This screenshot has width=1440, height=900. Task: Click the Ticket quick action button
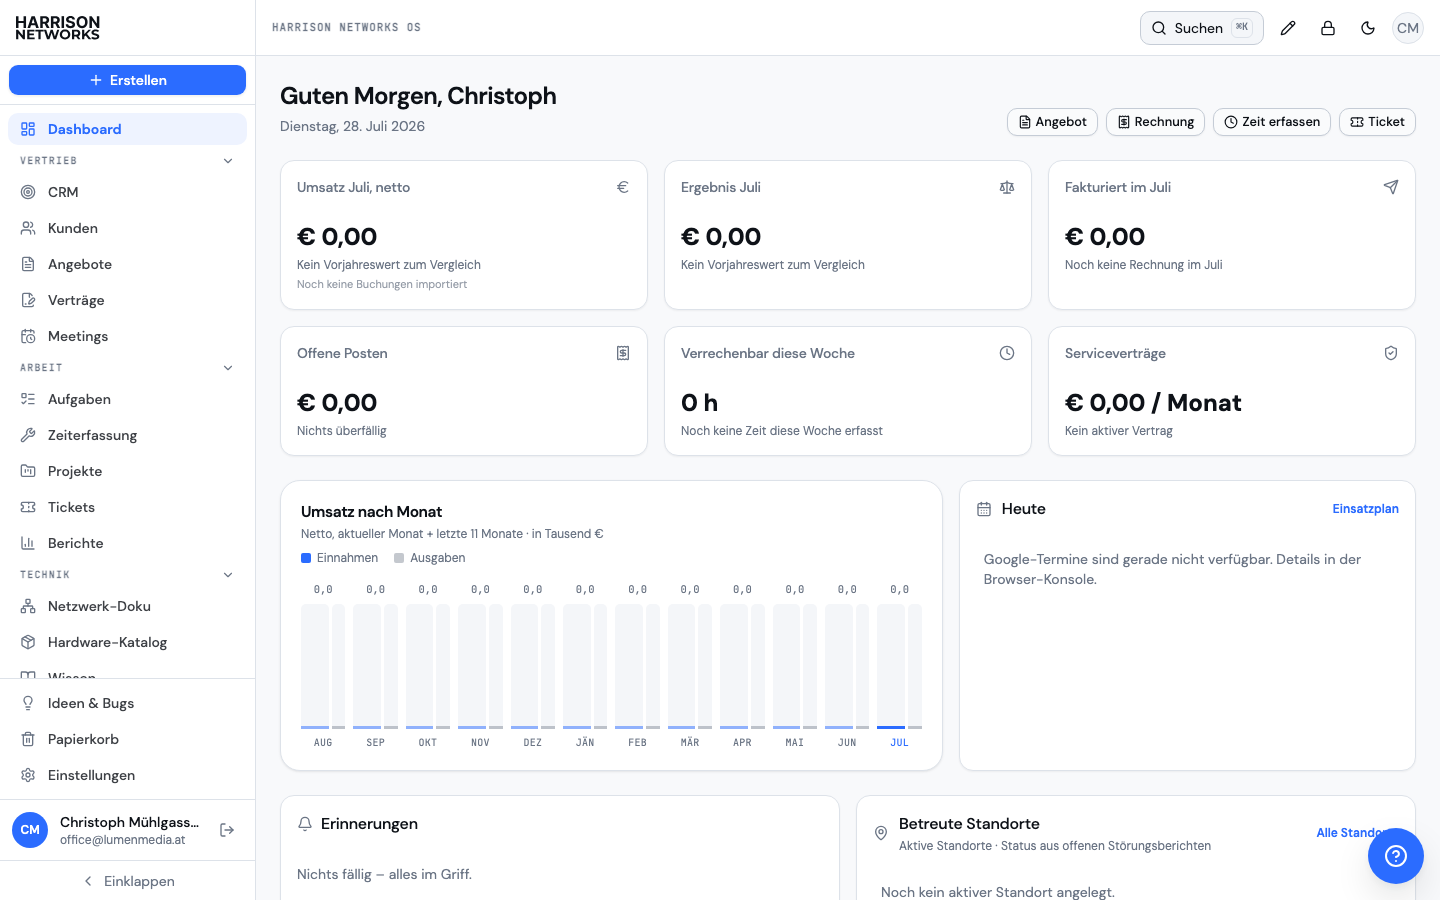(x=1377, y=122)
